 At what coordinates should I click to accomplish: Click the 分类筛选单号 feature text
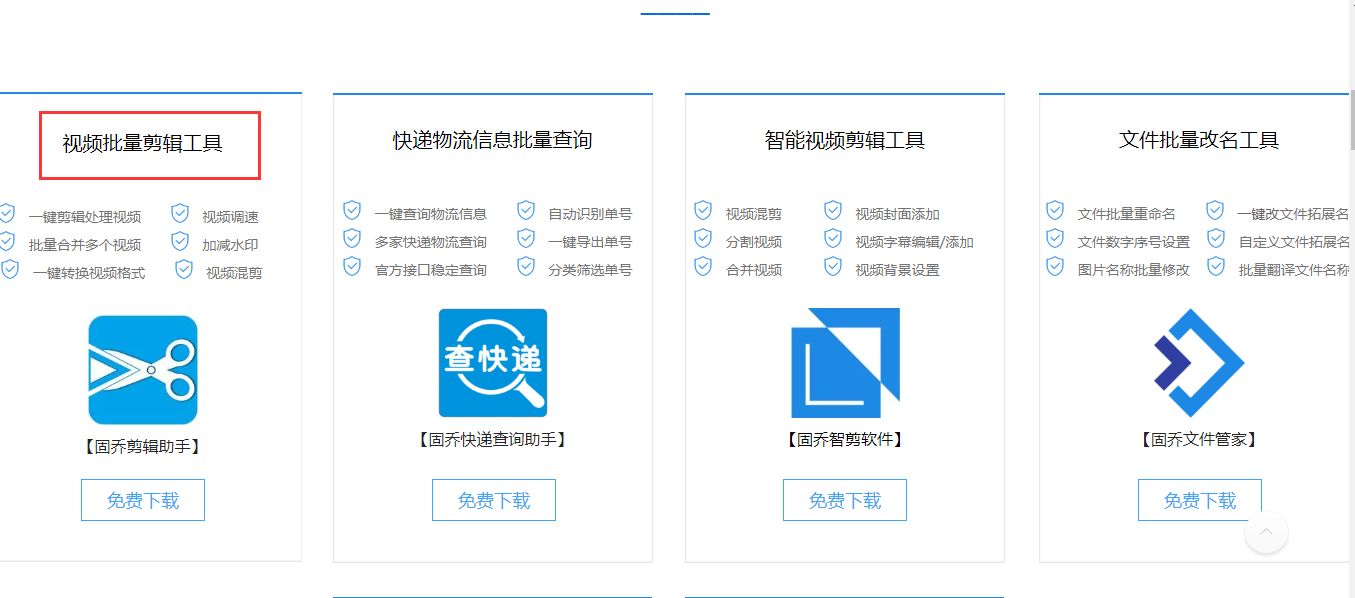pos(590,270)
